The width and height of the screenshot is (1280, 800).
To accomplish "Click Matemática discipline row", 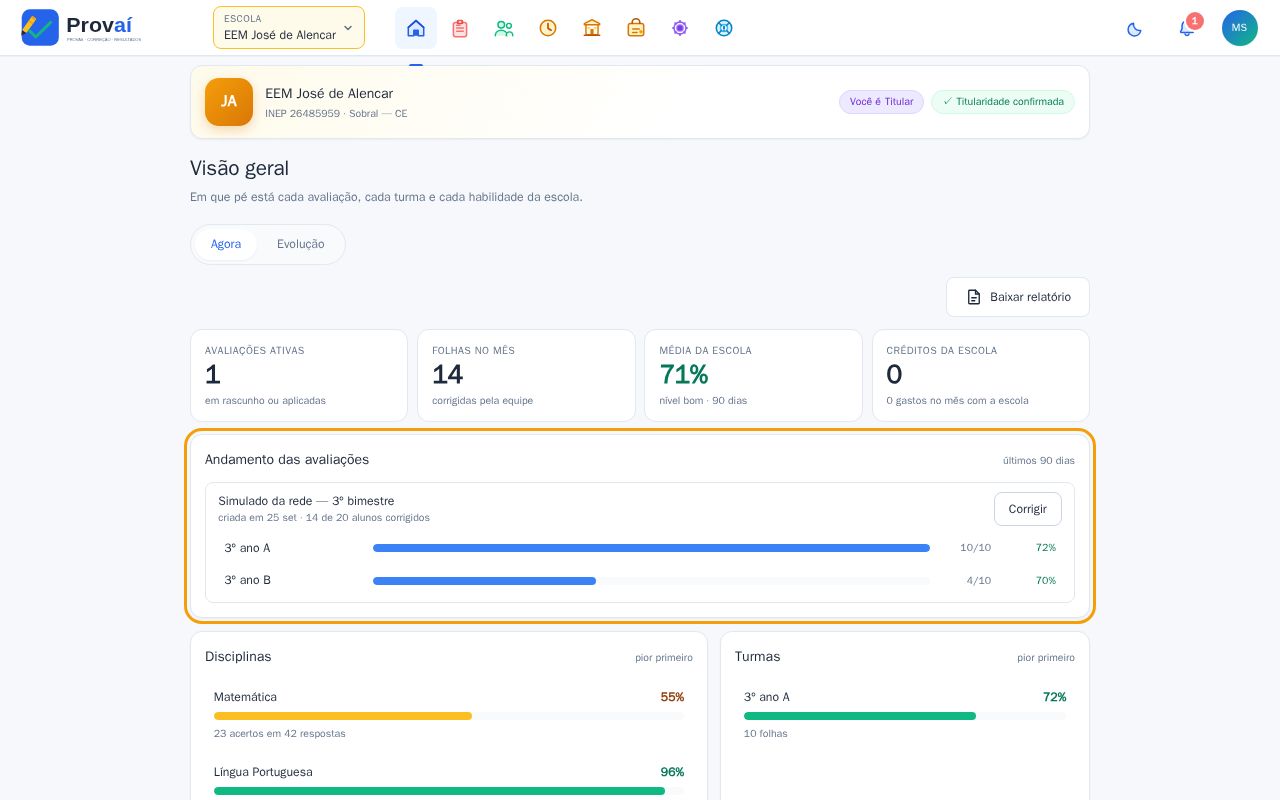I will point(449,715).
